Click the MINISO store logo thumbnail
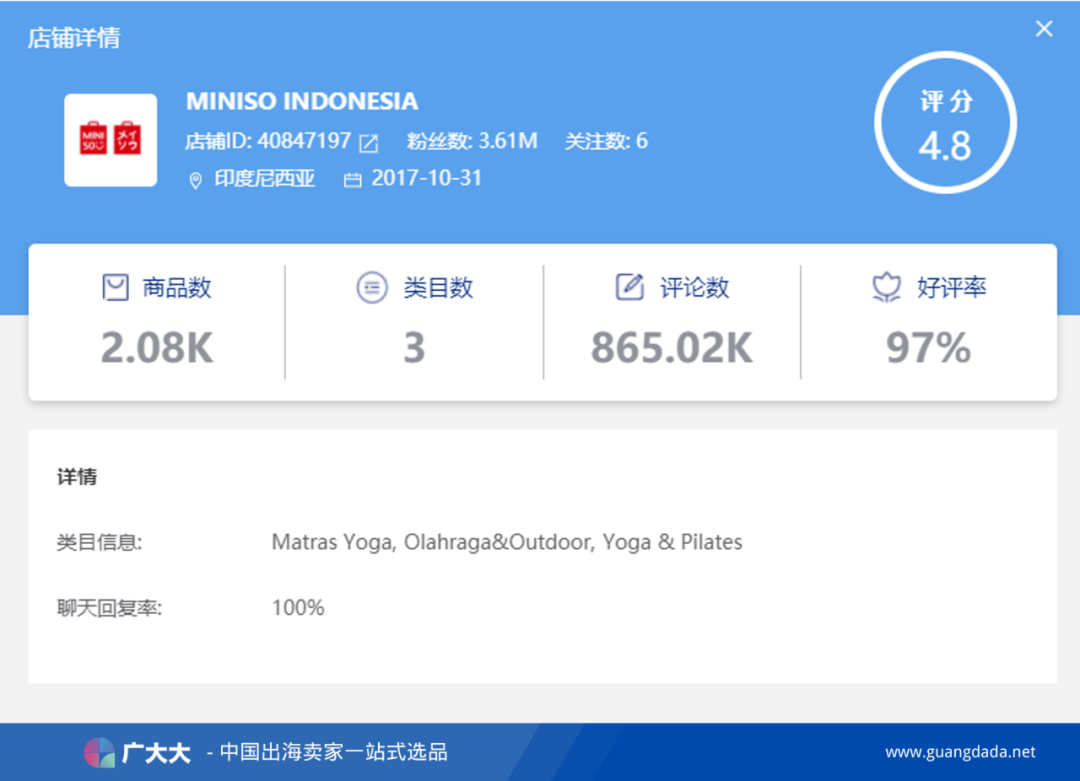 coord(110,140)
